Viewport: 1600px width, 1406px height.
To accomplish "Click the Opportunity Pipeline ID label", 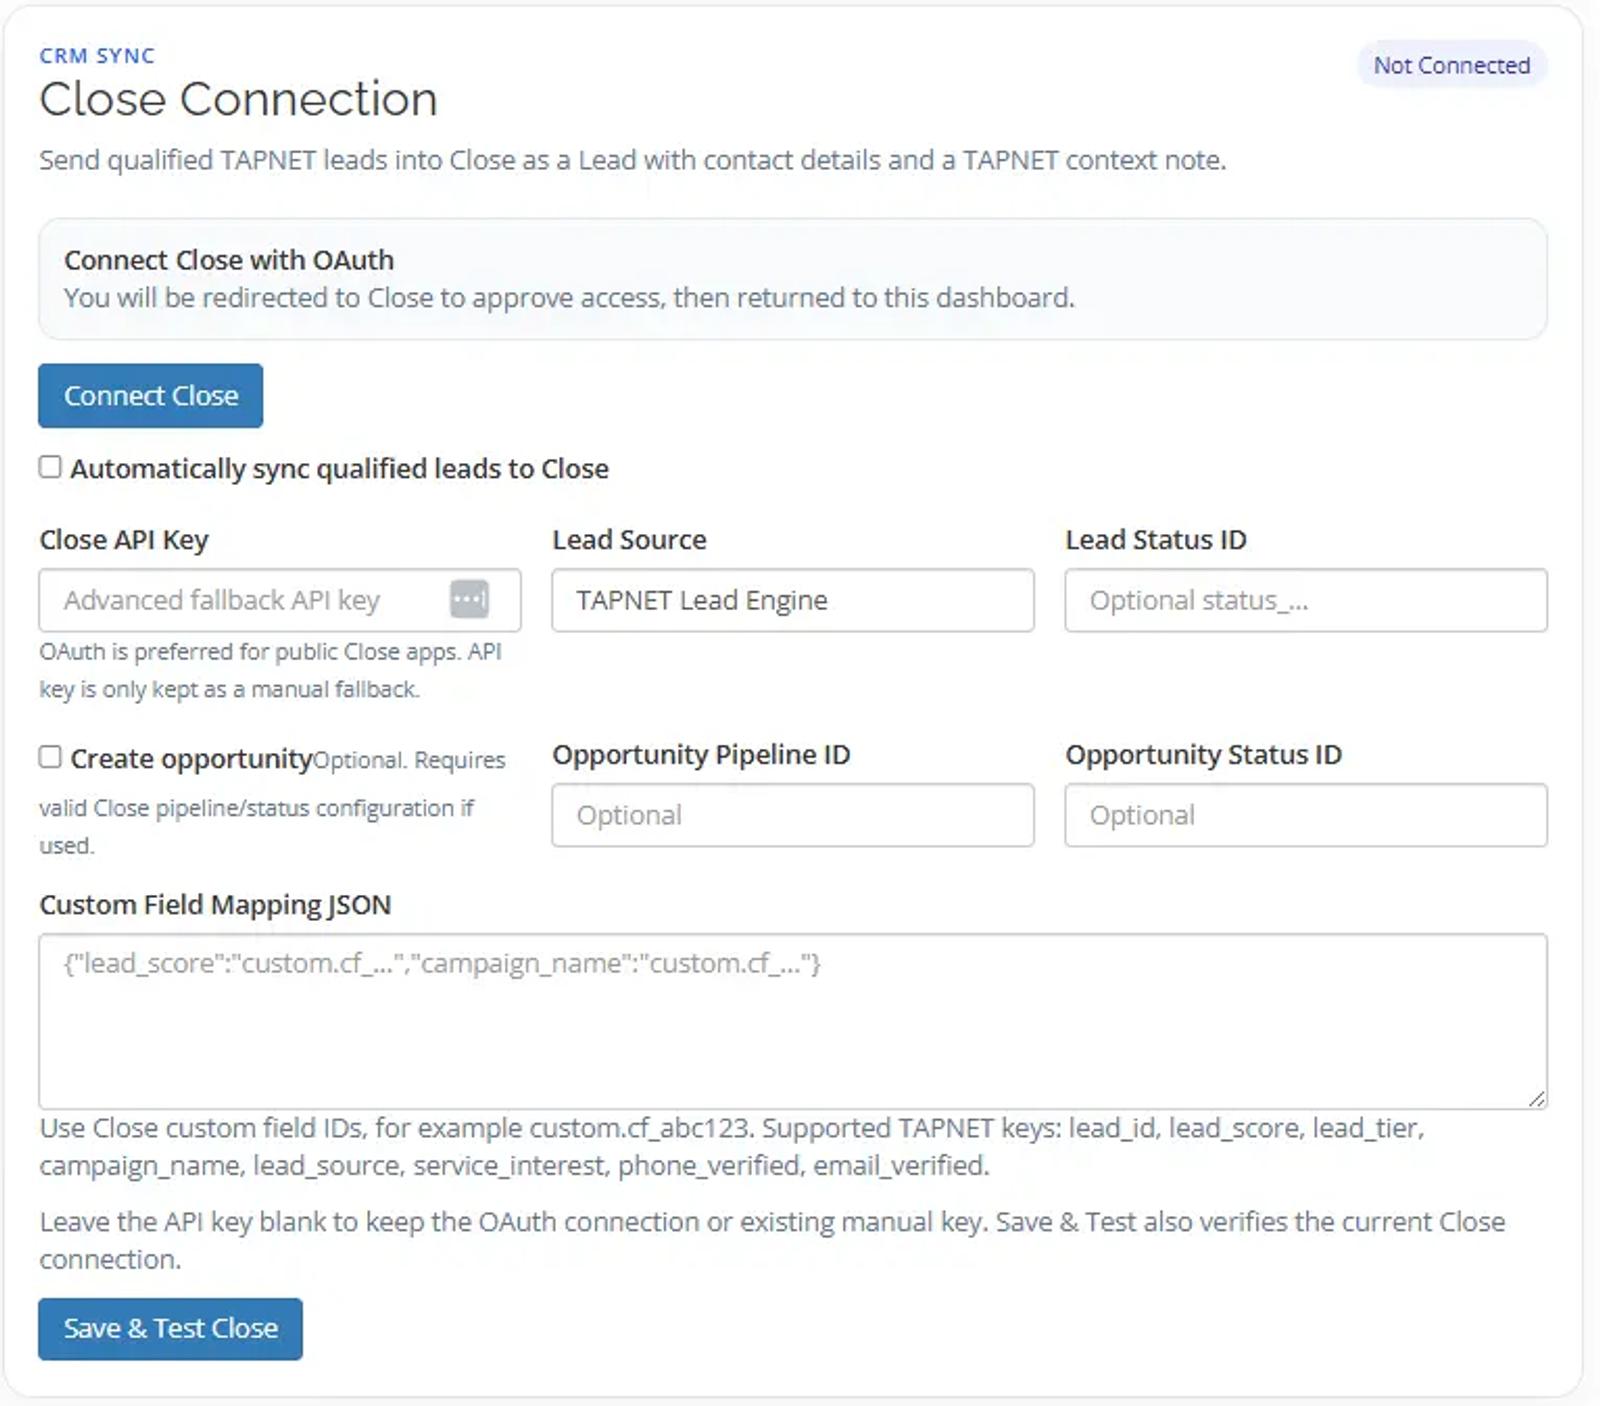I will (x=701, y=755).
